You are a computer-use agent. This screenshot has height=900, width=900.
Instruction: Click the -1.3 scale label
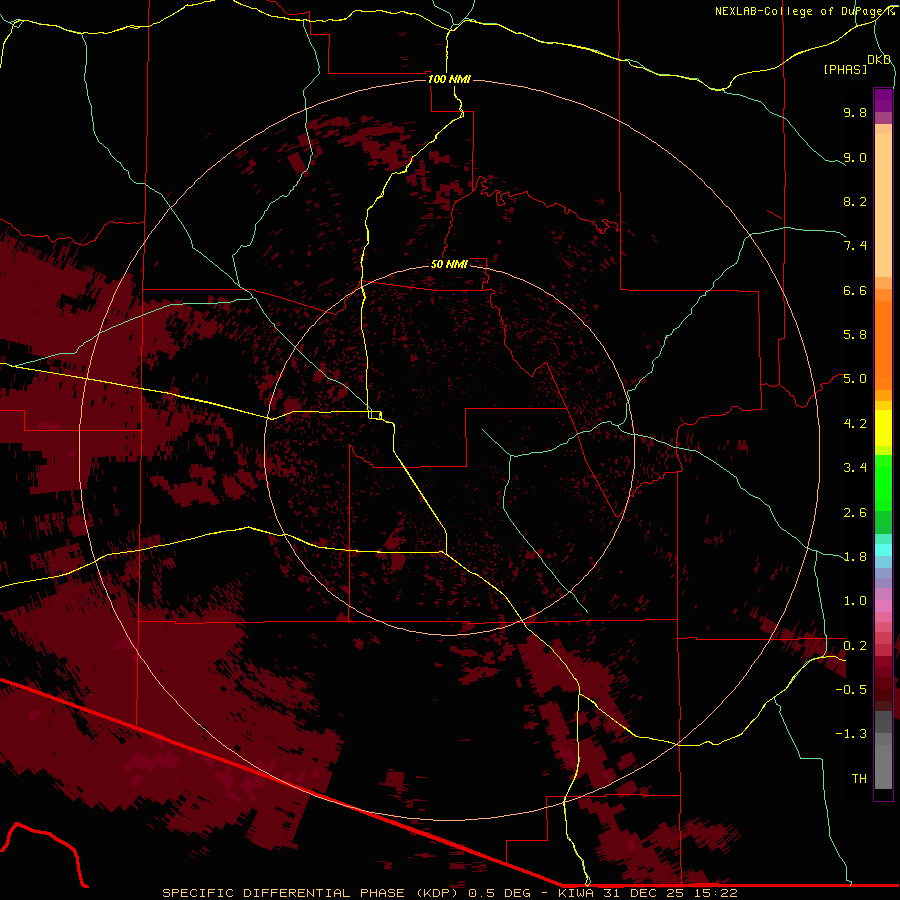851,734
